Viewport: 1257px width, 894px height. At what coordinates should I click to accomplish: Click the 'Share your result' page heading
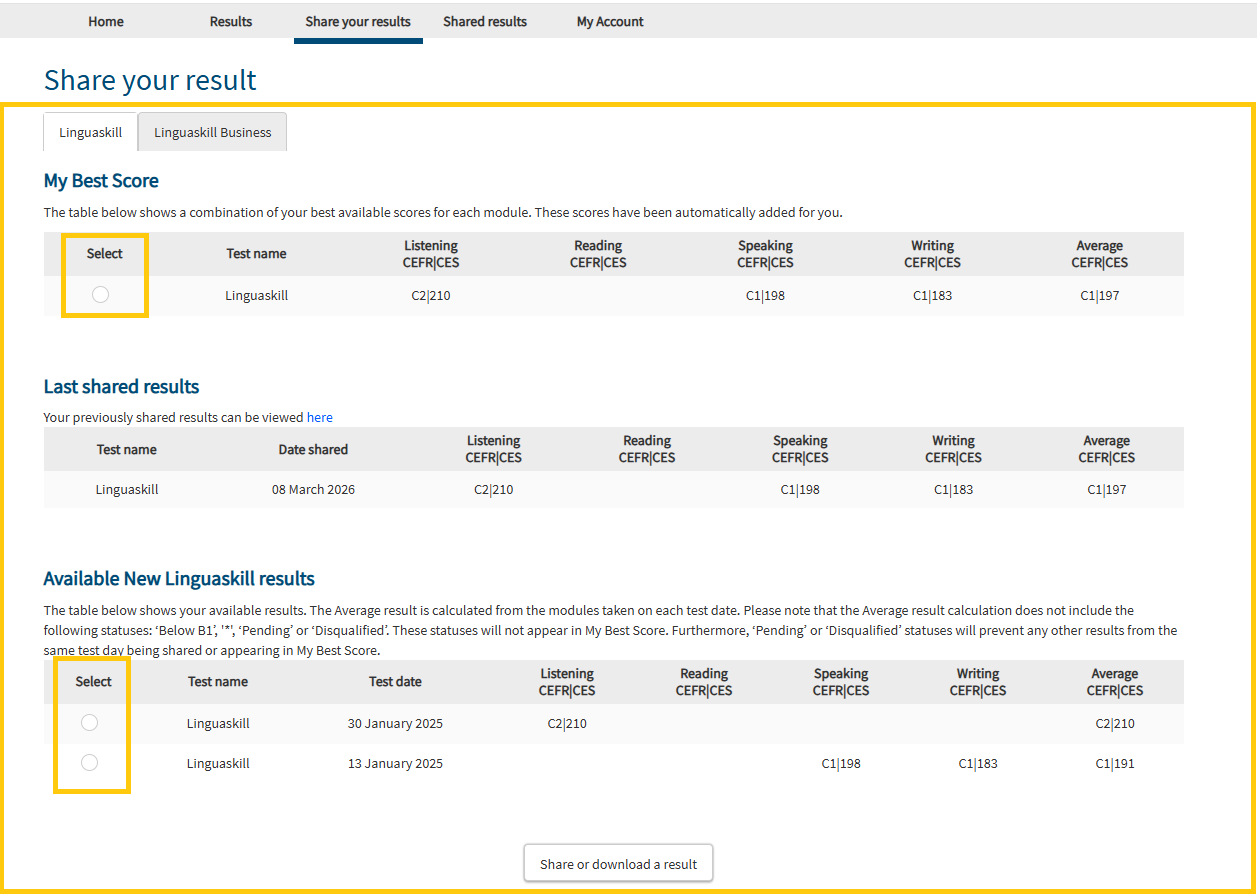[x=150, y=80]
